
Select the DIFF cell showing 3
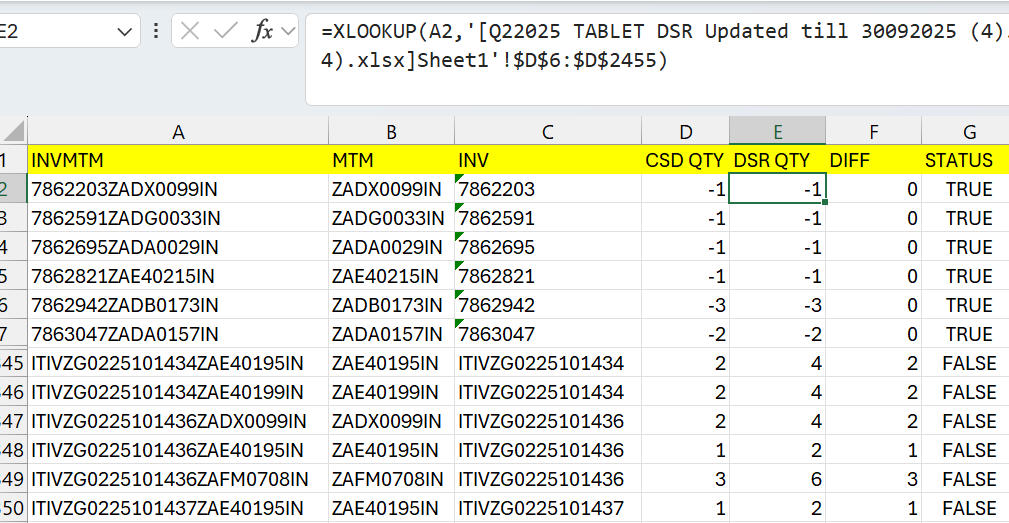coord(873,479)
